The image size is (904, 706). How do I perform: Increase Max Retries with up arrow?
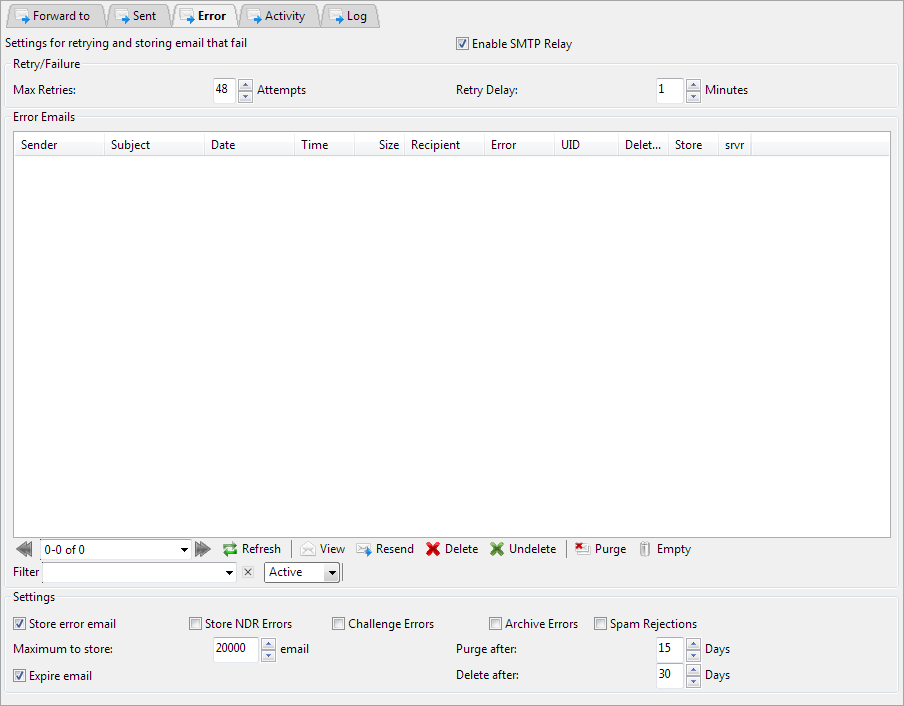click(245, 84)
